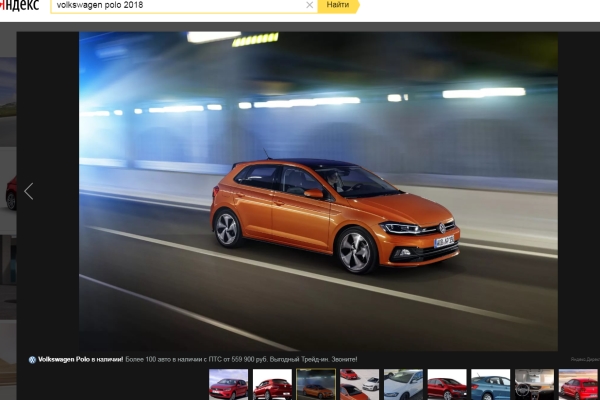This screenshot has height=400, width=600.
Task: Open the Volkswagen Polo в наличии ad link
Action: coord(81,359)
